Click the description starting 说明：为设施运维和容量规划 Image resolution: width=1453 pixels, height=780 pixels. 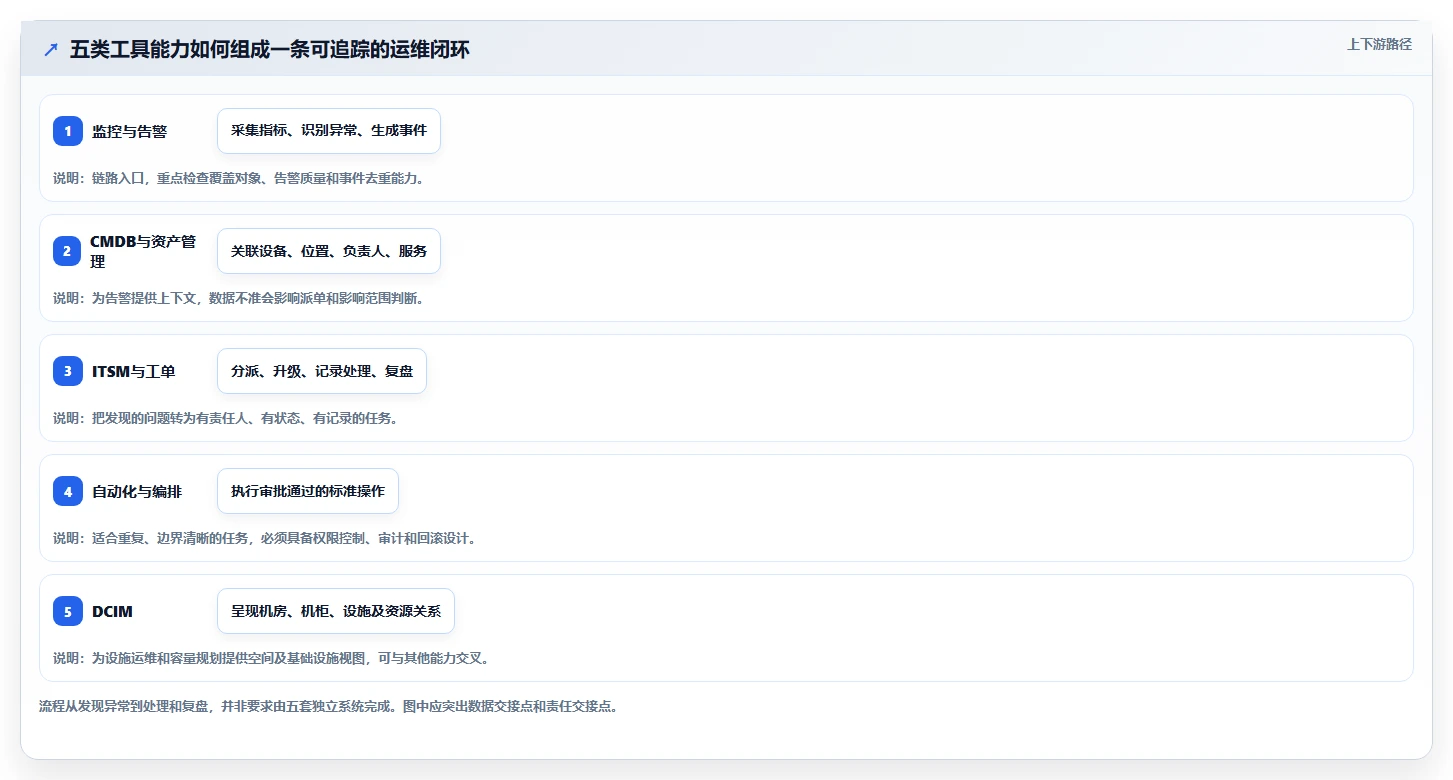271,658
